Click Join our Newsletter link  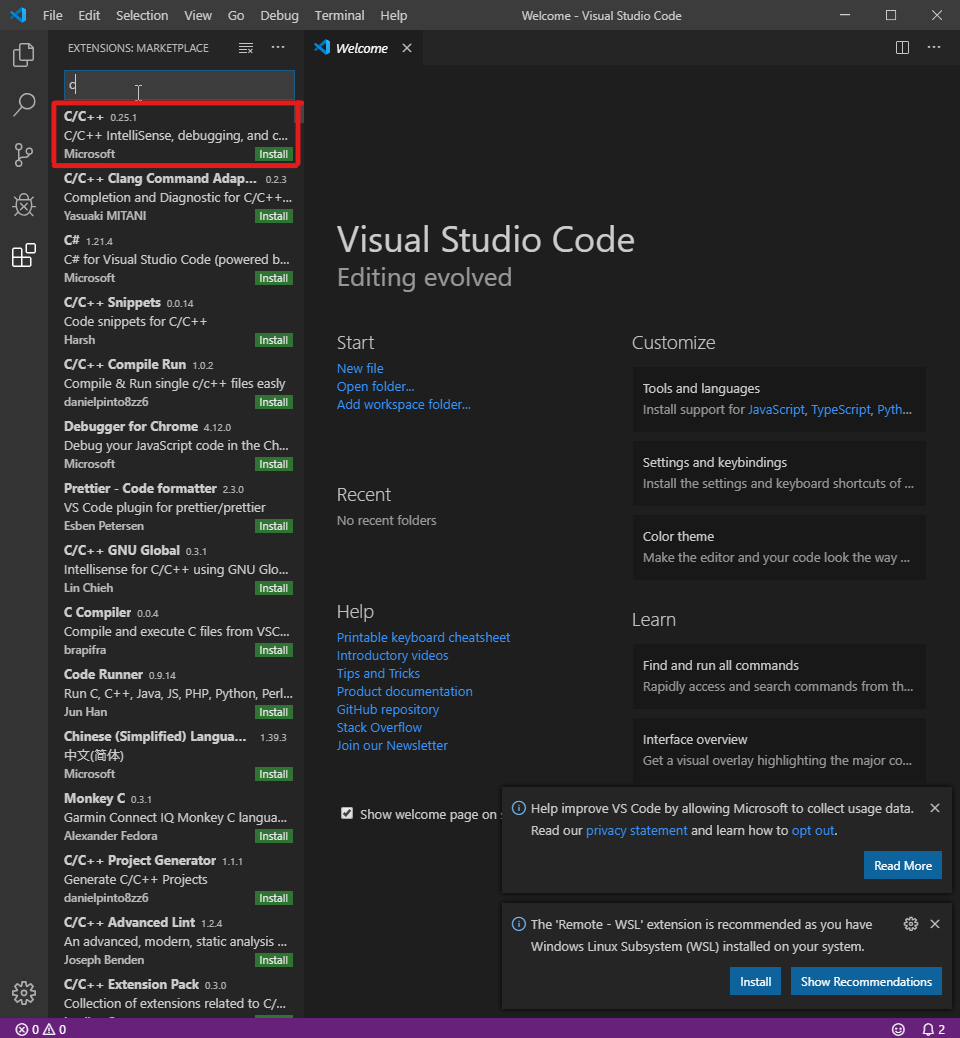pos(392,745)
